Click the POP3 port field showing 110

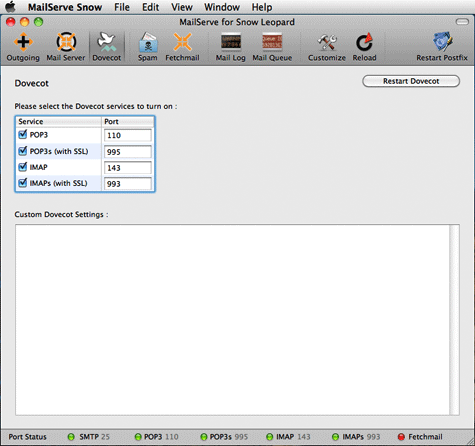coord(128,135)
